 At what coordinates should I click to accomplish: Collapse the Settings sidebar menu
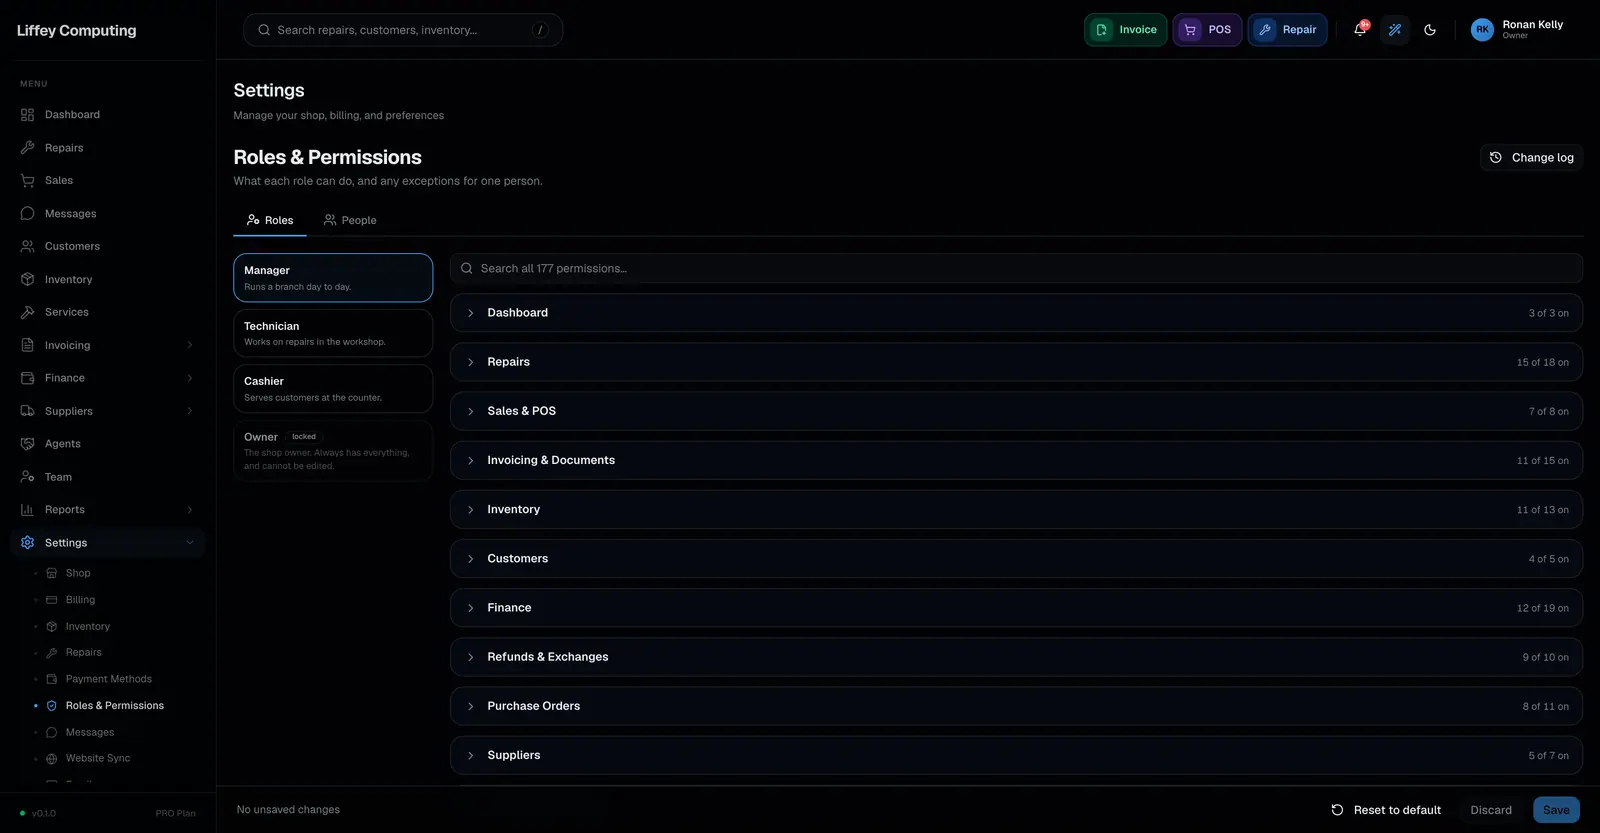tap(190, 543)
